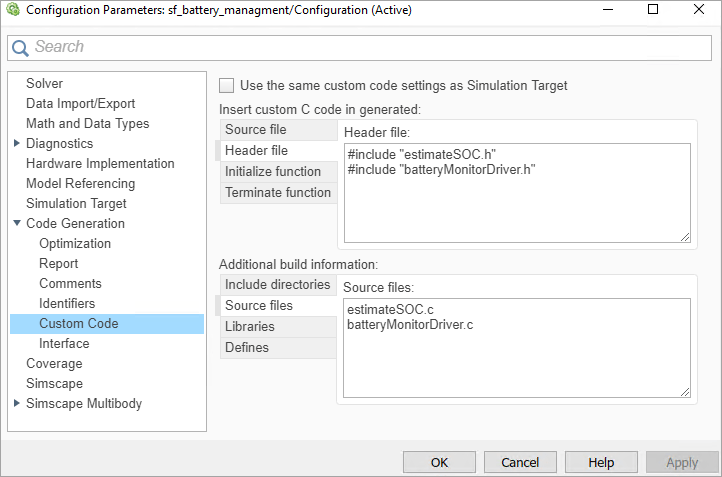Open Comments under Code Generation

[70, 284]
